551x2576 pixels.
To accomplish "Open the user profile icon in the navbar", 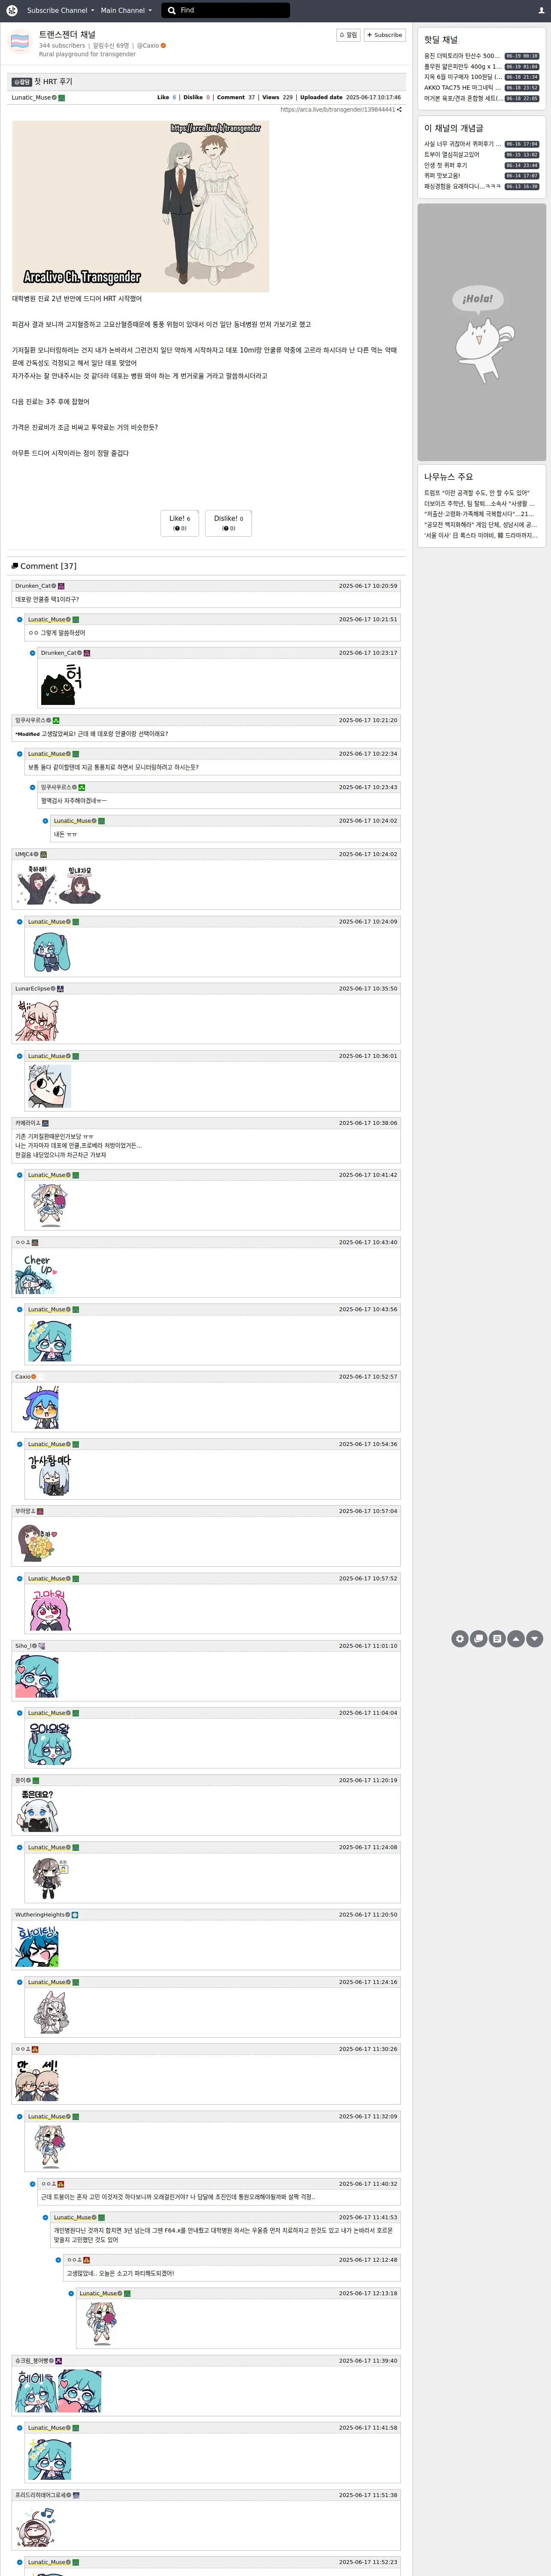I will [x=541, y=10].
